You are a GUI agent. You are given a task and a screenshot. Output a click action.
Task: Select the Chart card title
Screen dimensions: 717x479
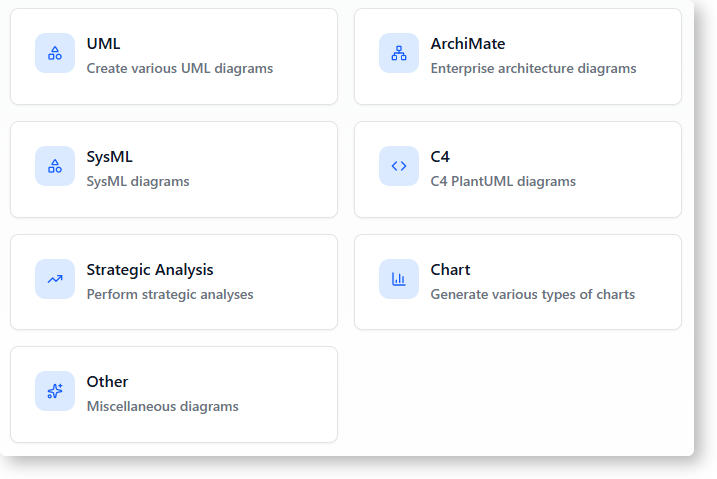(450, 270)
